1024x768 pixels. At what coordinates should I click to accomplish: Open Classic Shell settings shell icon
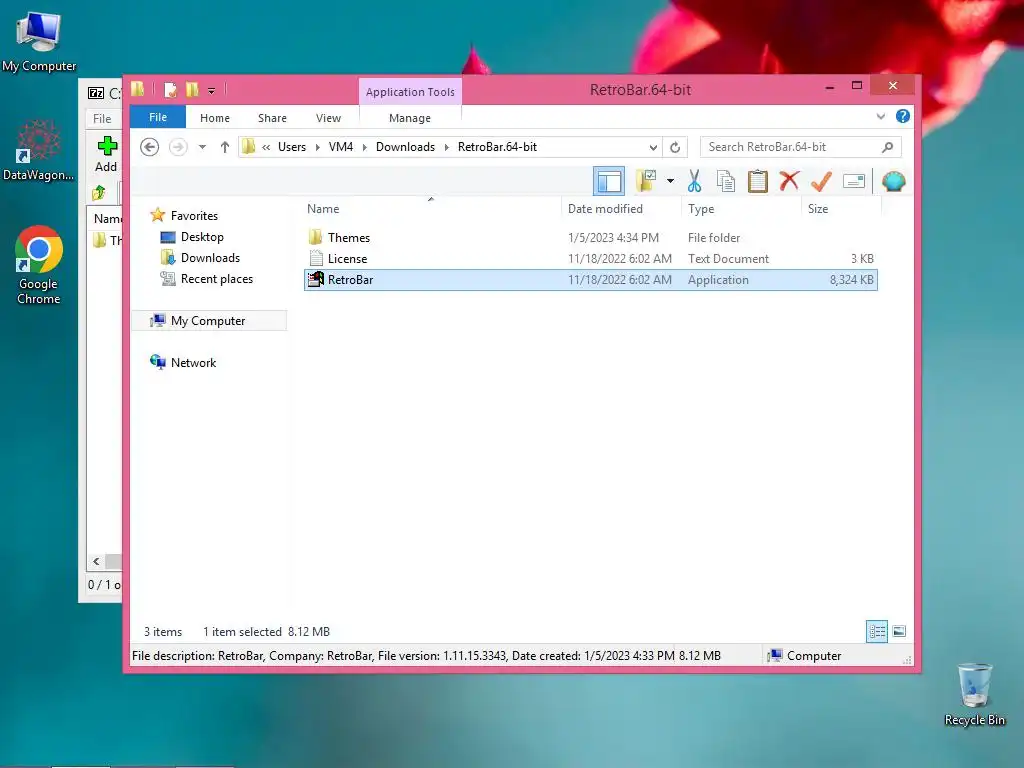pyautogui.click(x=893, y=181)
